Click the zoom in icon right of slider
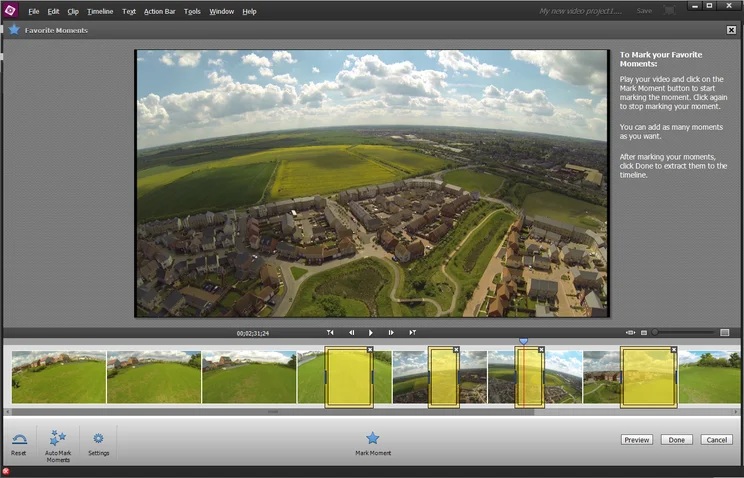Image resolution: width=744 pixels, height=478 pixels. pos(725,333)
